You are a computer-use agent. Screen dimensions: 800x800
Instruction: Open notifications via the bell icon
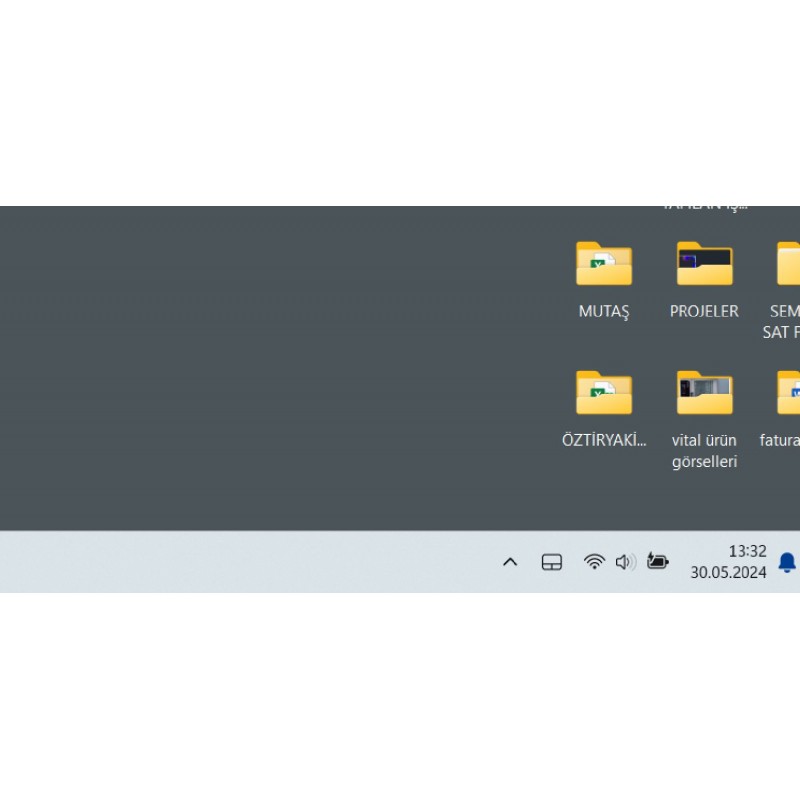(x=787, y=562)
